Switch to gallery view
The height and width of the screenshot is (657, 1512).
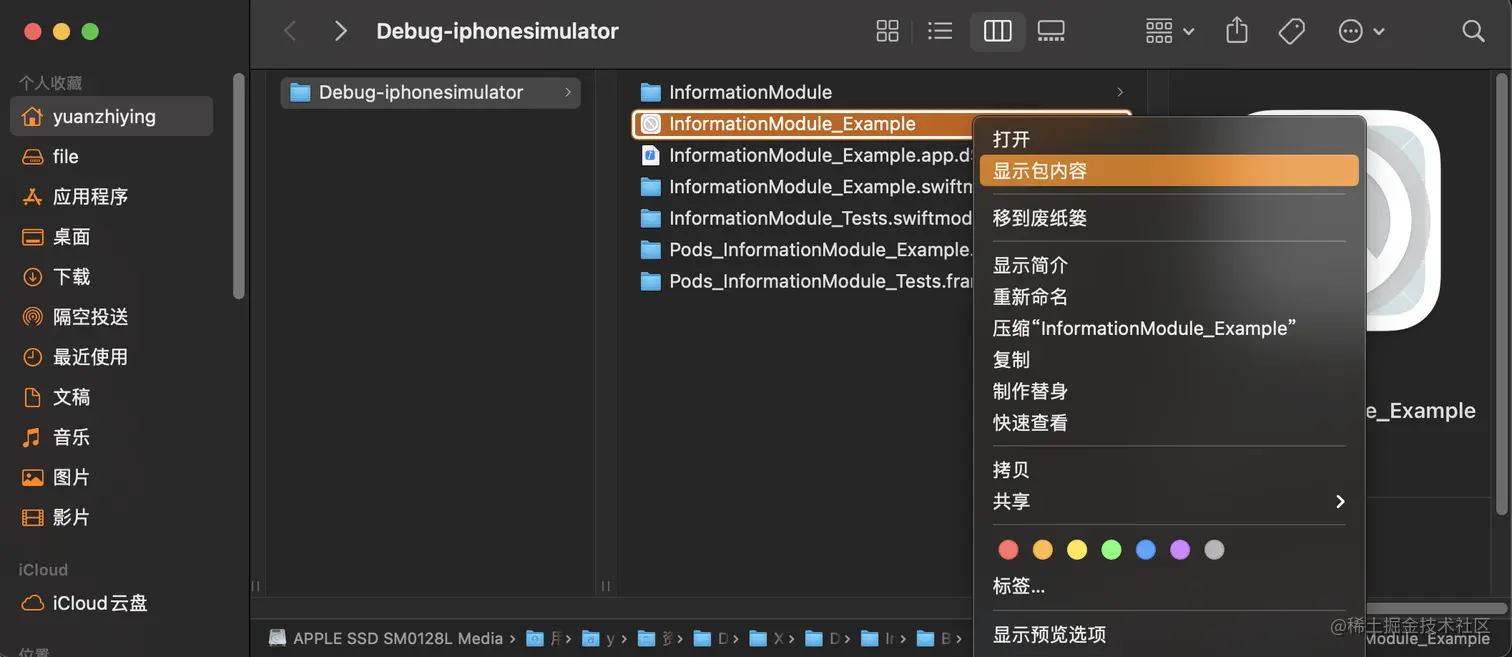pos(1051,31)
